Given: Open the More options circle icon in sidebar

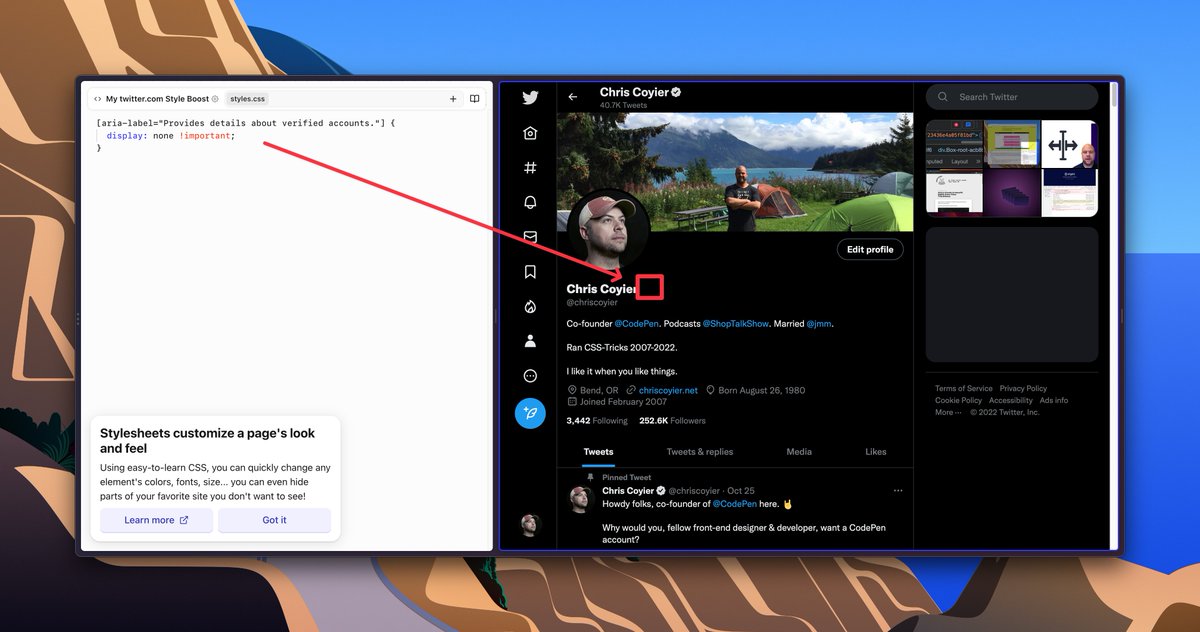Looking at the screenshot, I should coord(530,375).
